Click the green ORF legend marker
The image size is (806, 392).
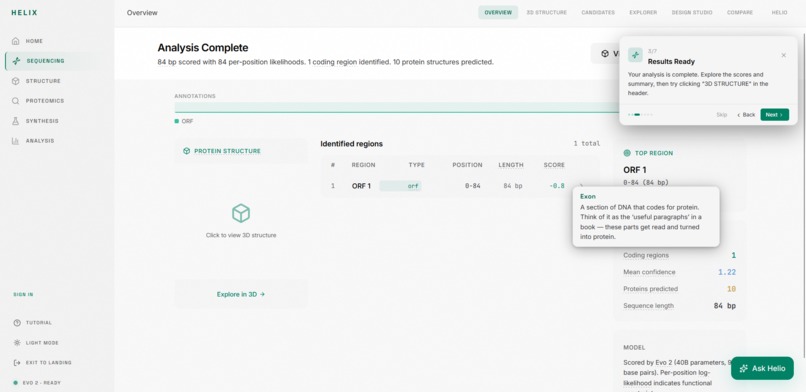(177, 121)
